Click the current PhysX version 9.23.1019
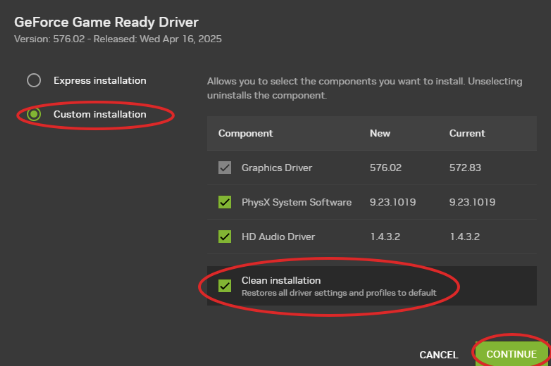 472,202
